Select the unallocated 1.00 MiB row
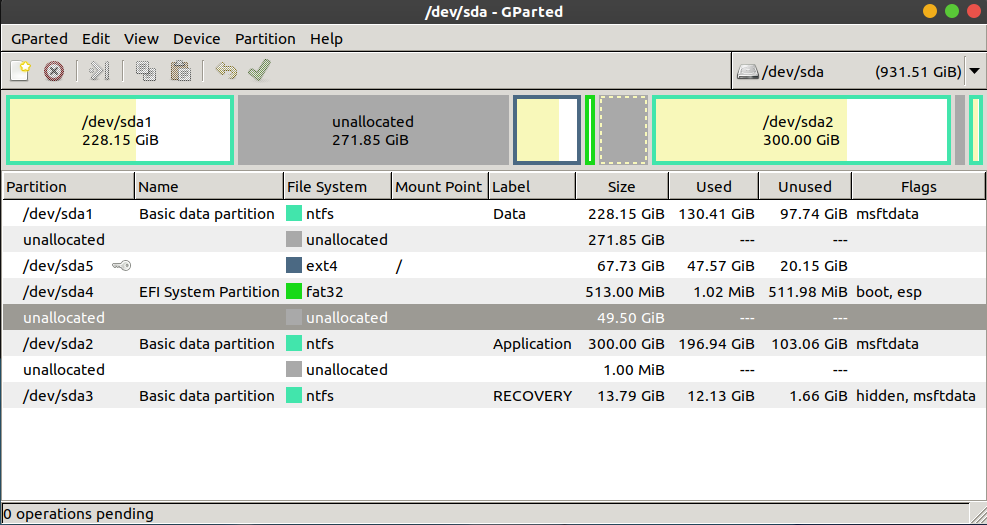The image size is (987, 525). pos(494,370)
